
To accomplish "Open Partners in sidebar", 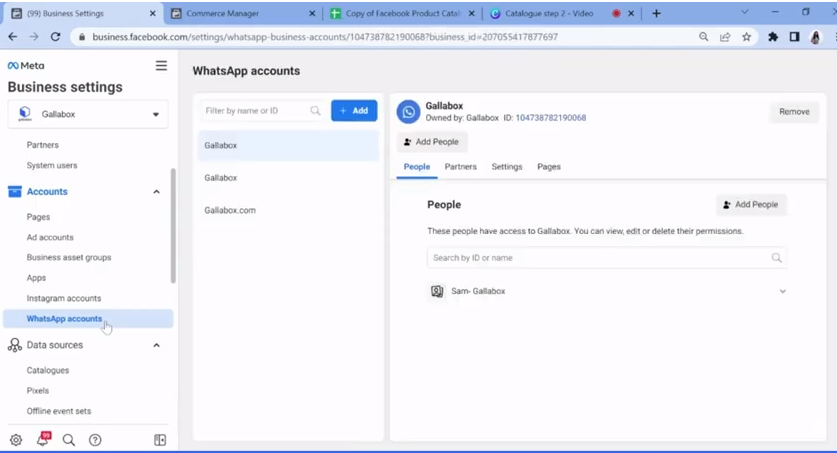I will click(x=43, y=145).
